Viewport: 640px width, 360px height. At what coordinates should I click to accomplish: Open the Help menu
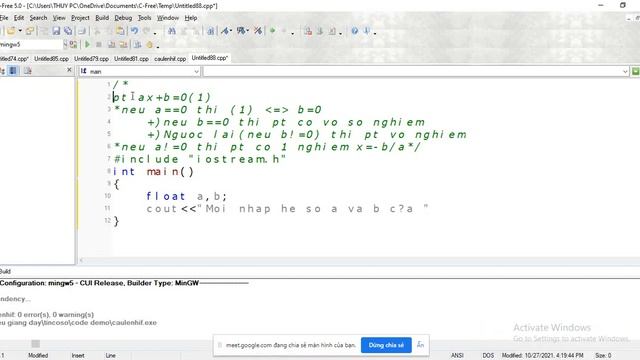191,18
